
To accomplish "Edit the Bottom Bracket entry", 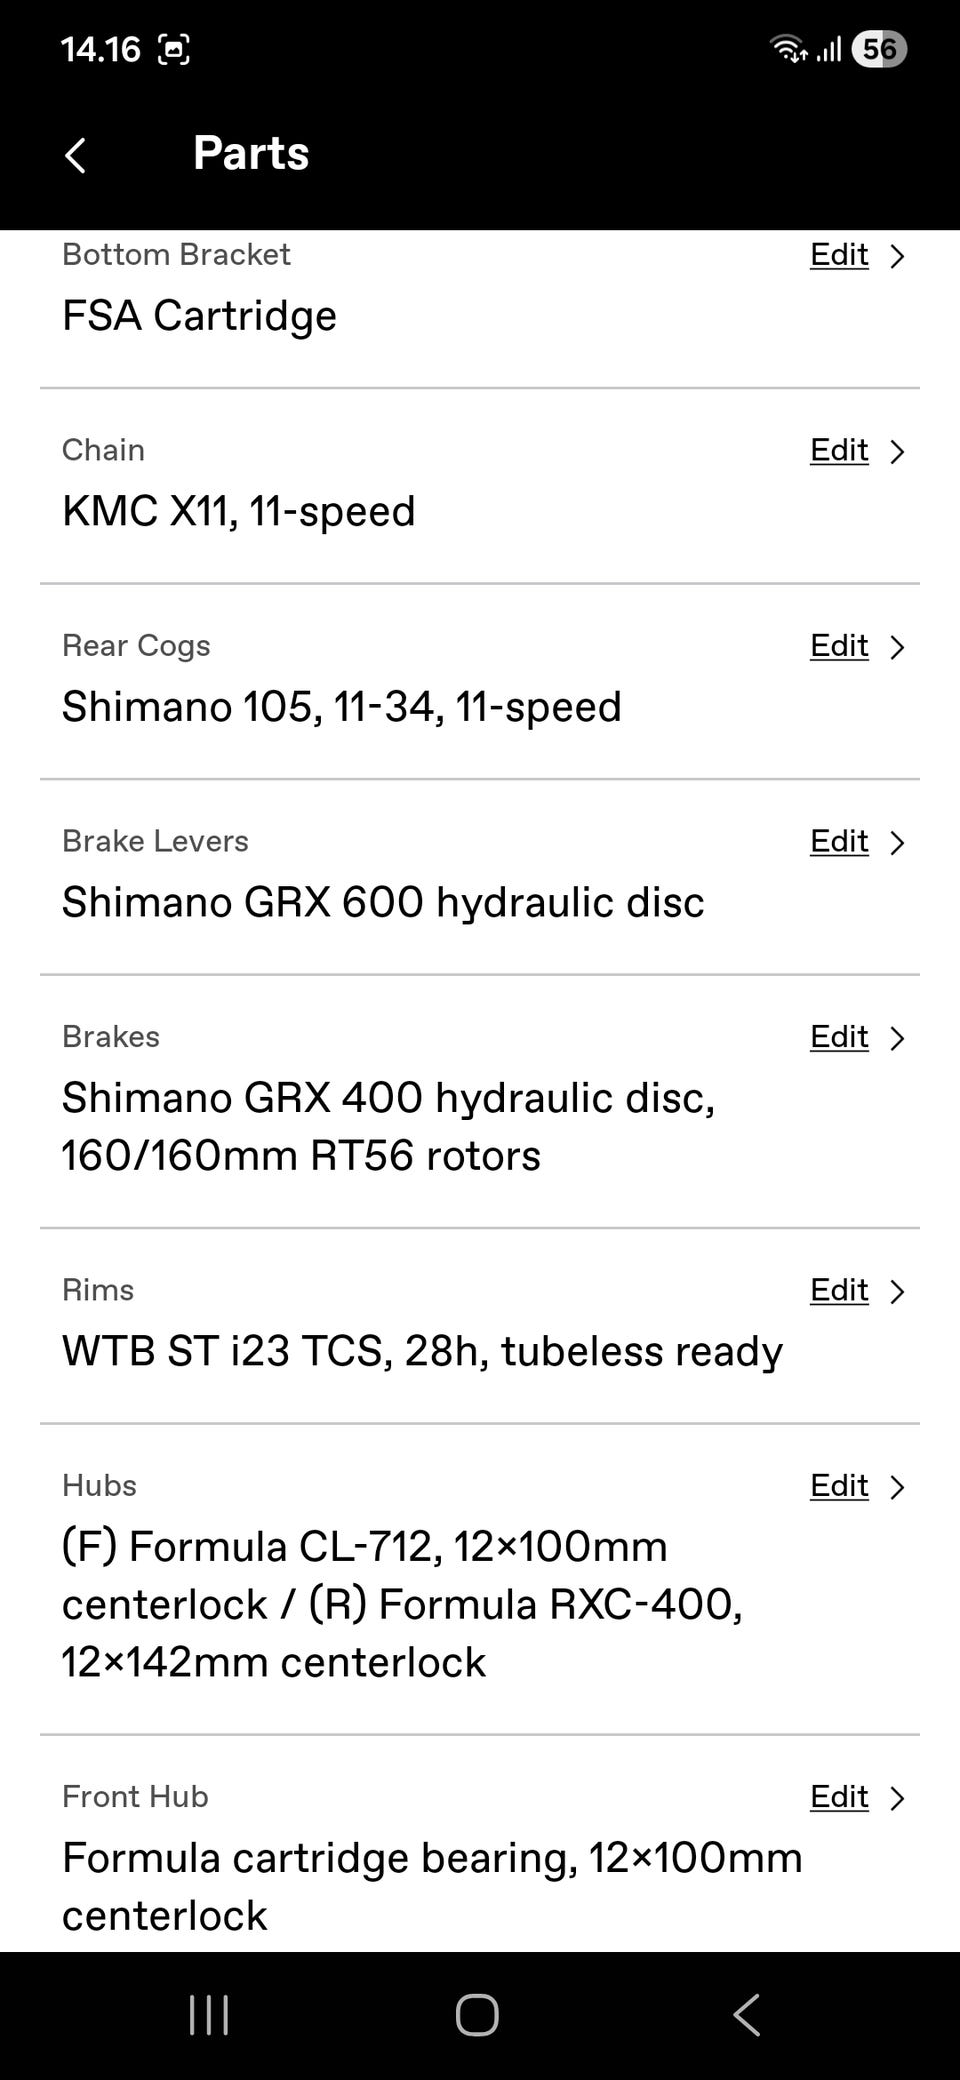I will pyautogui.click(x=839, y=255).
